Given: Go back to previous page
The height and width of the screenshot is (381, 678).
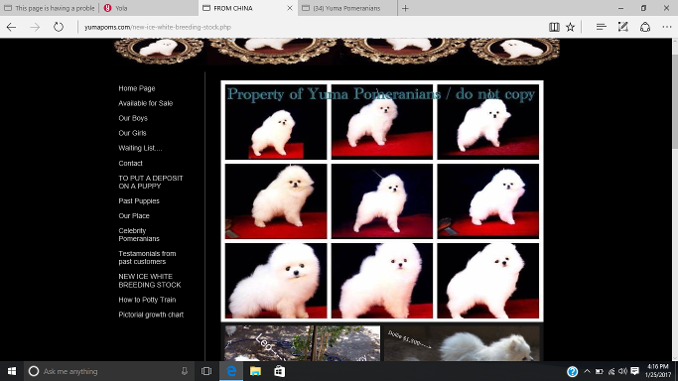Looking at the screenshot, I should 11,27.
